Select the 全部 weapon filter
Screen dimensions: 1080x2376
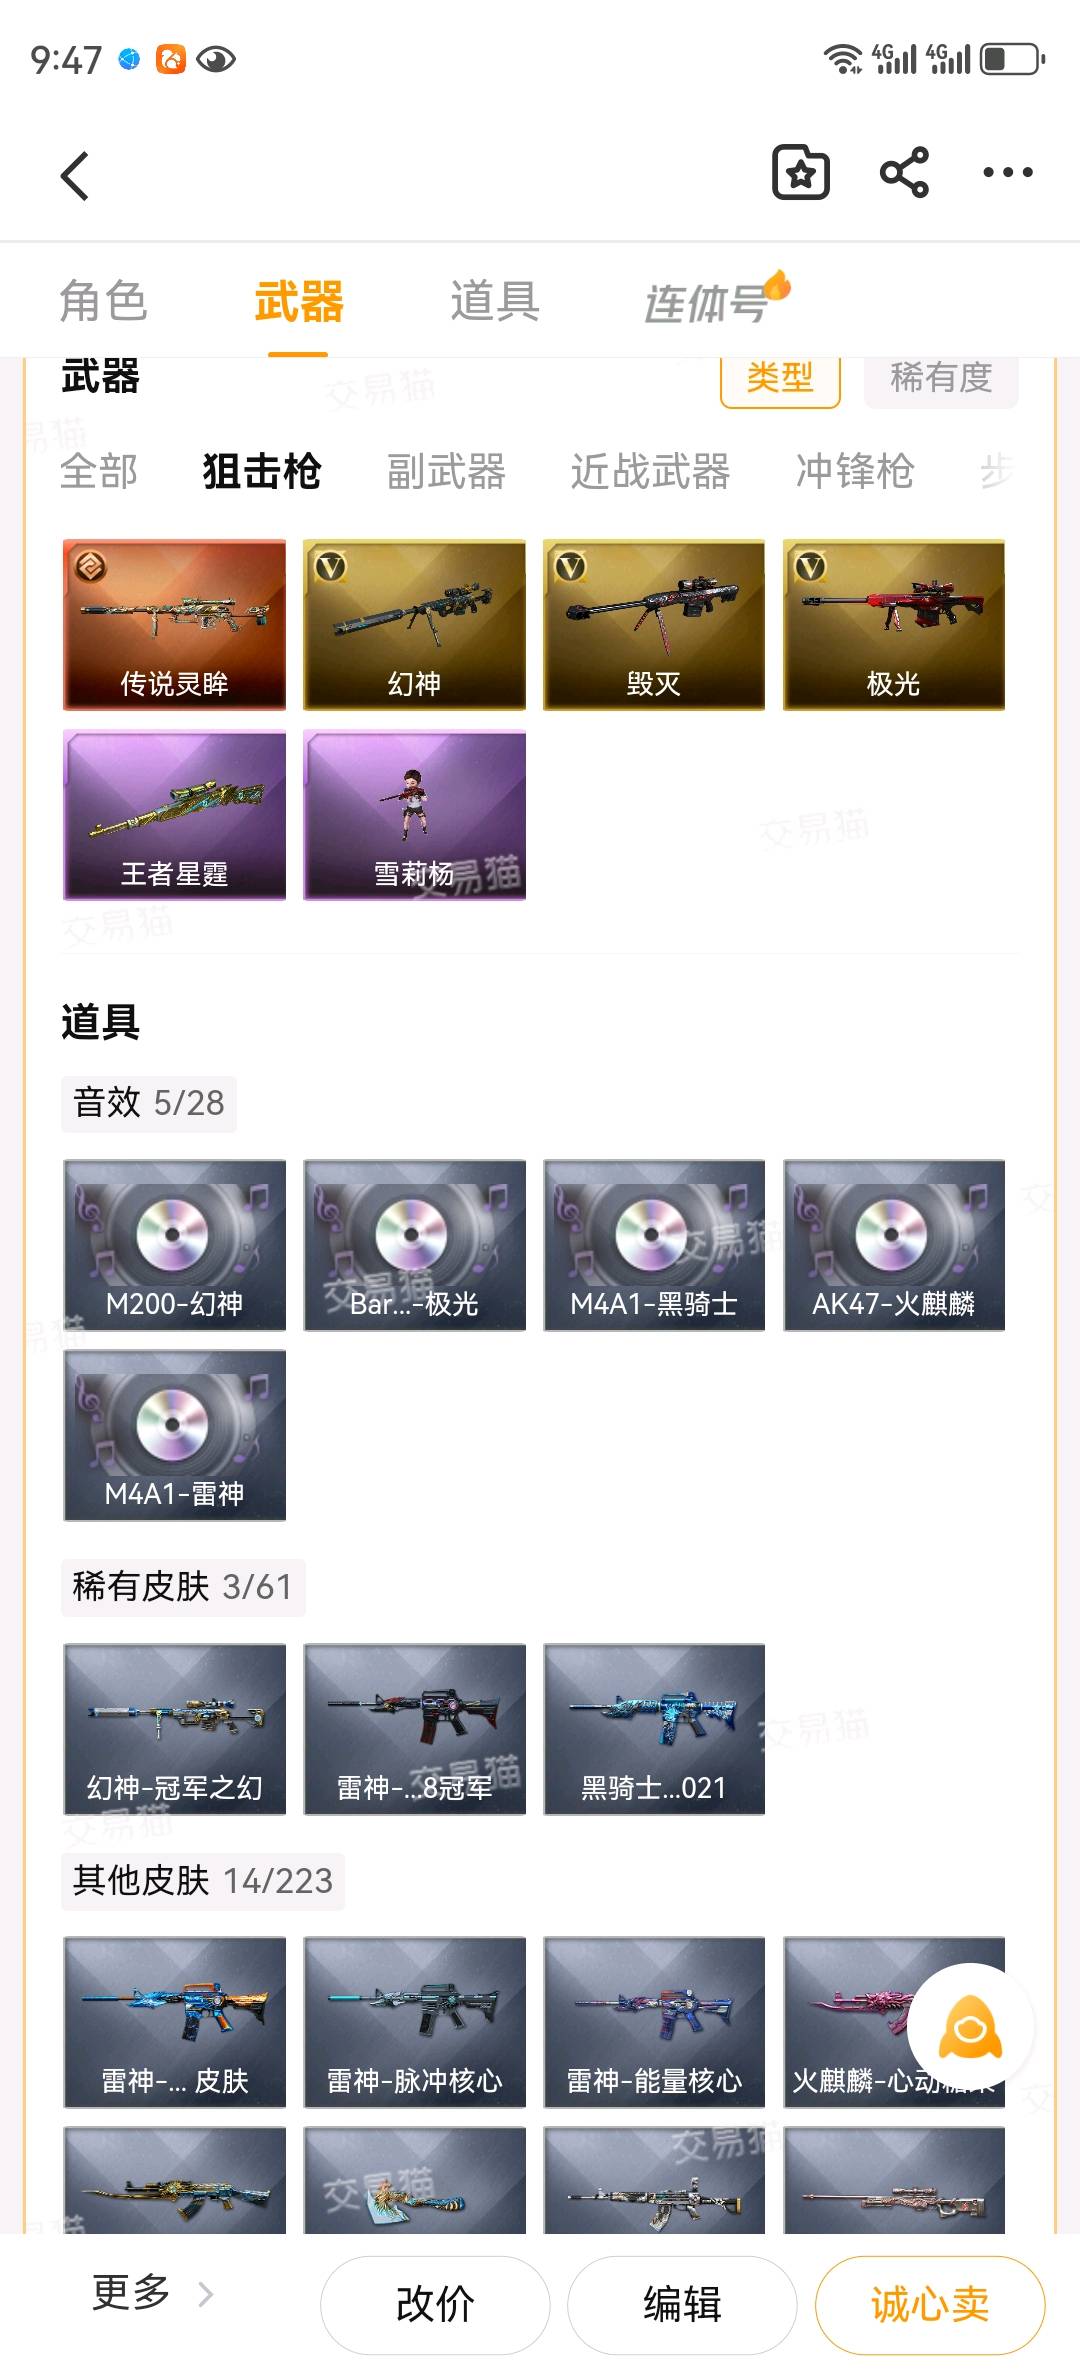99,471
